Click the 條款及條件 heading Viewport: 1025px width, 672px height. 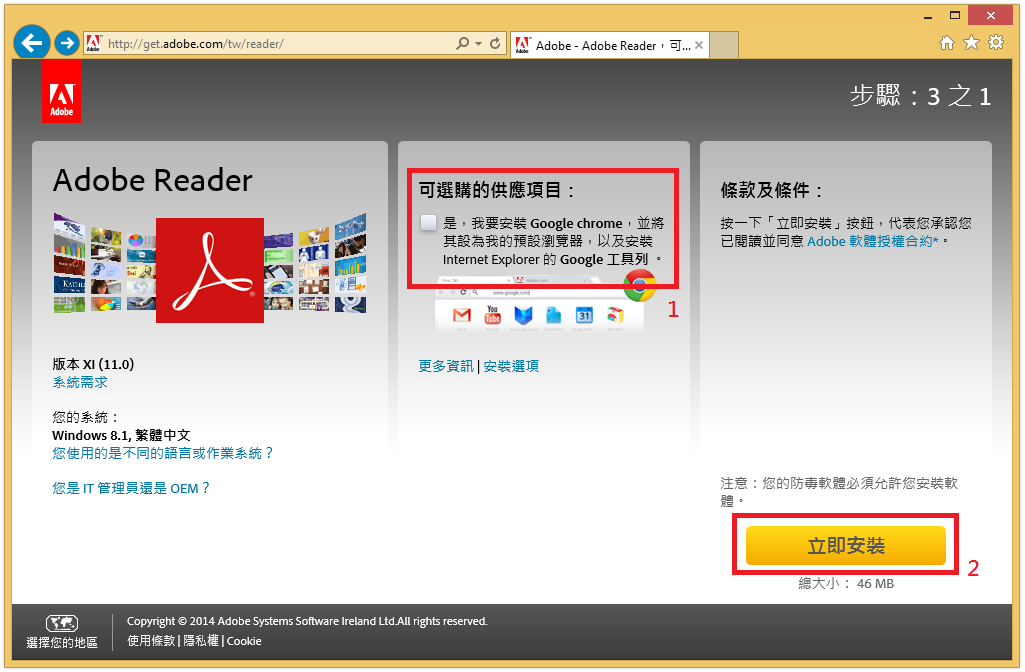pyautogui.click(x=771, y=190)
